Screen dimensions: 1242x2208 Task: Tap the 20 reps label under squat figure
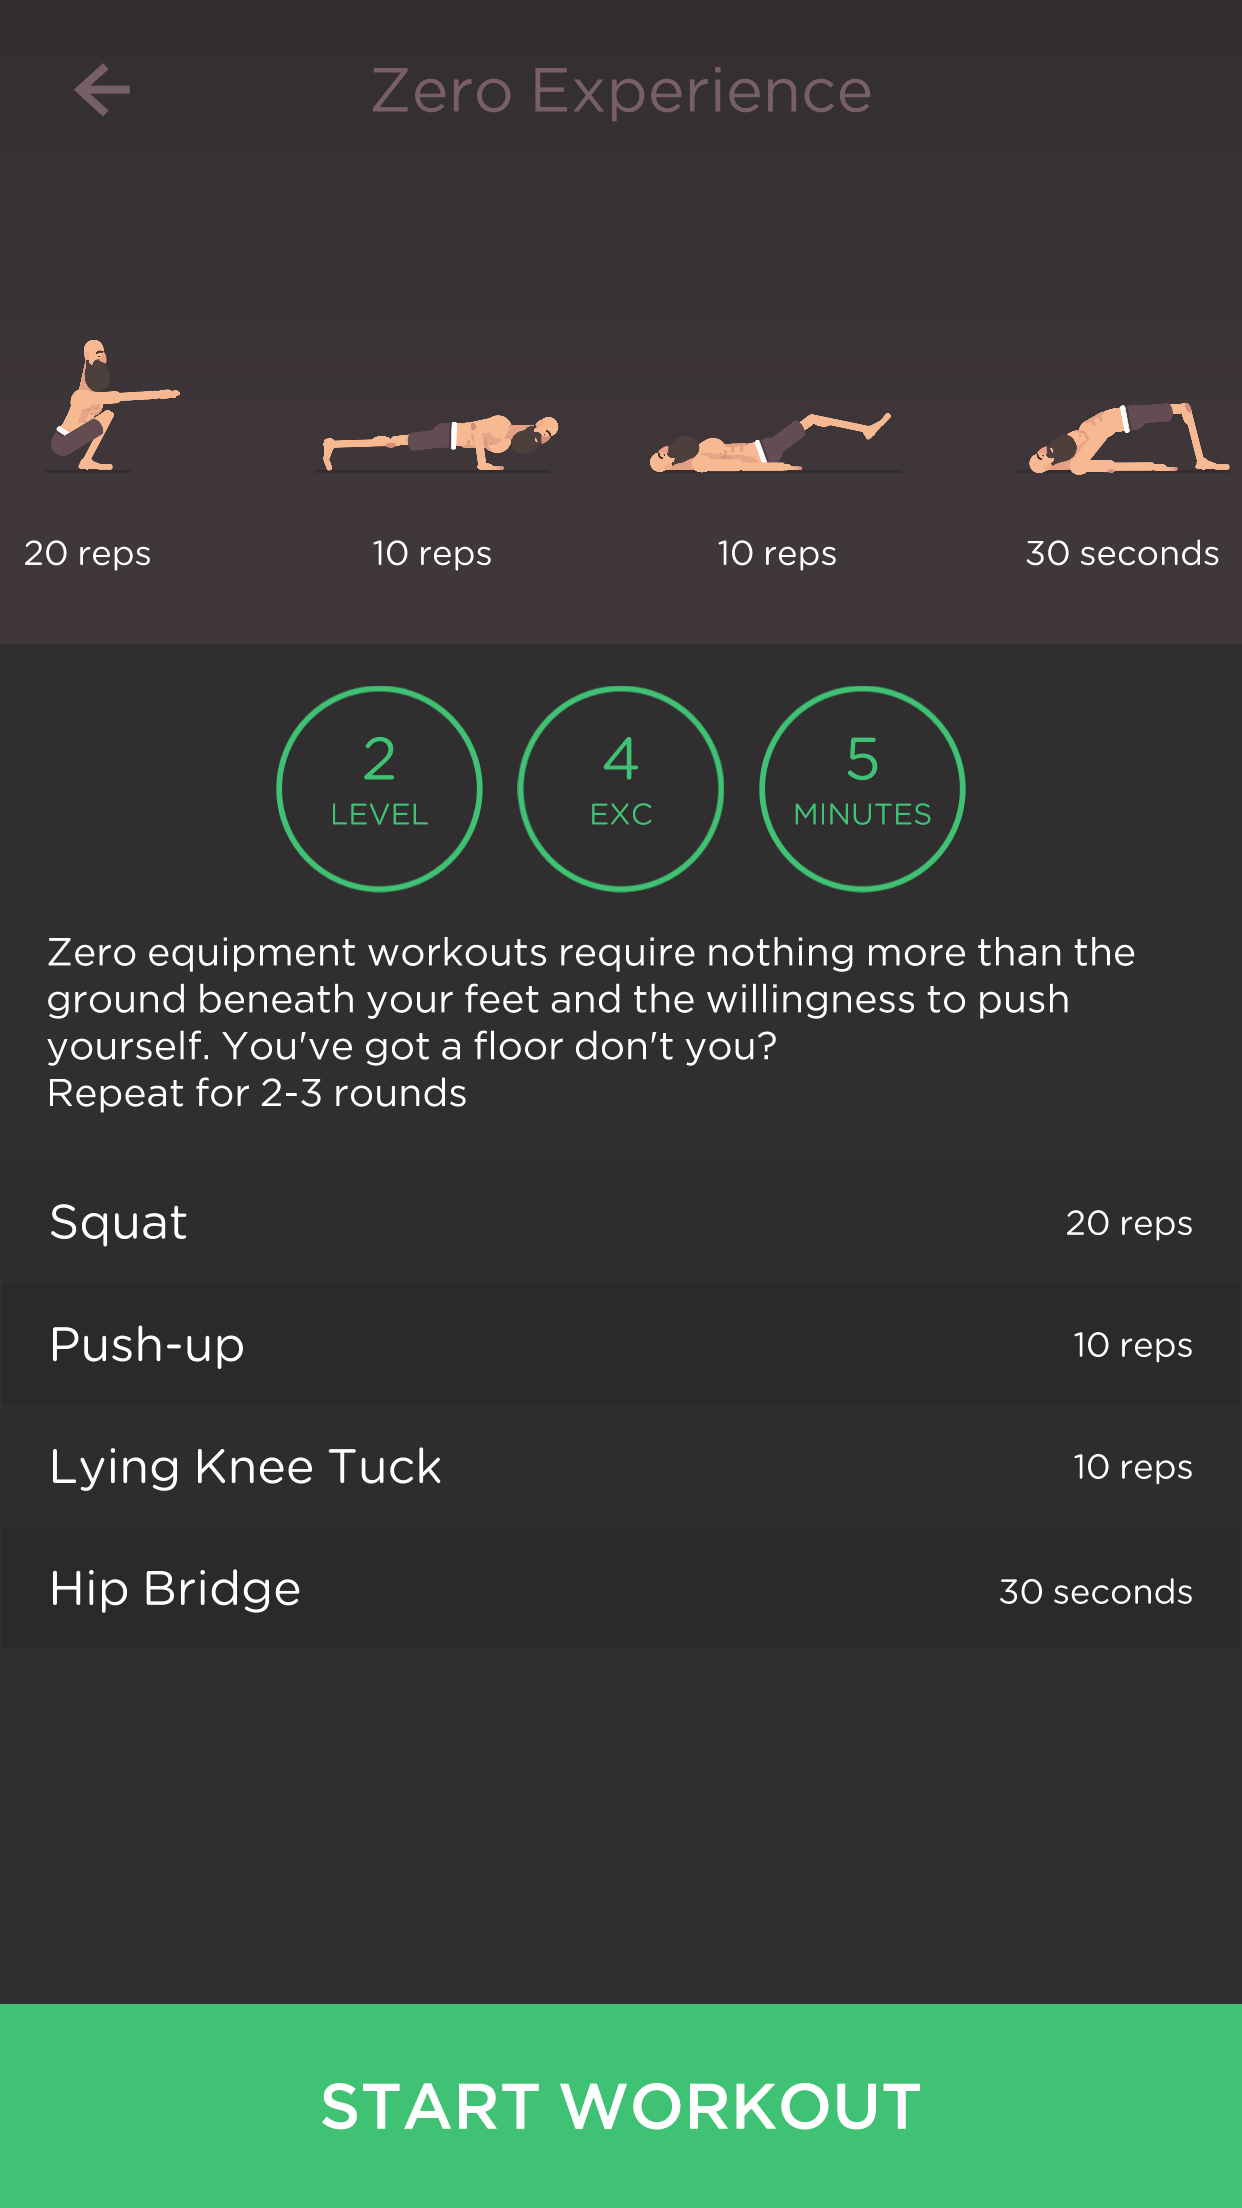coord(88,553)
